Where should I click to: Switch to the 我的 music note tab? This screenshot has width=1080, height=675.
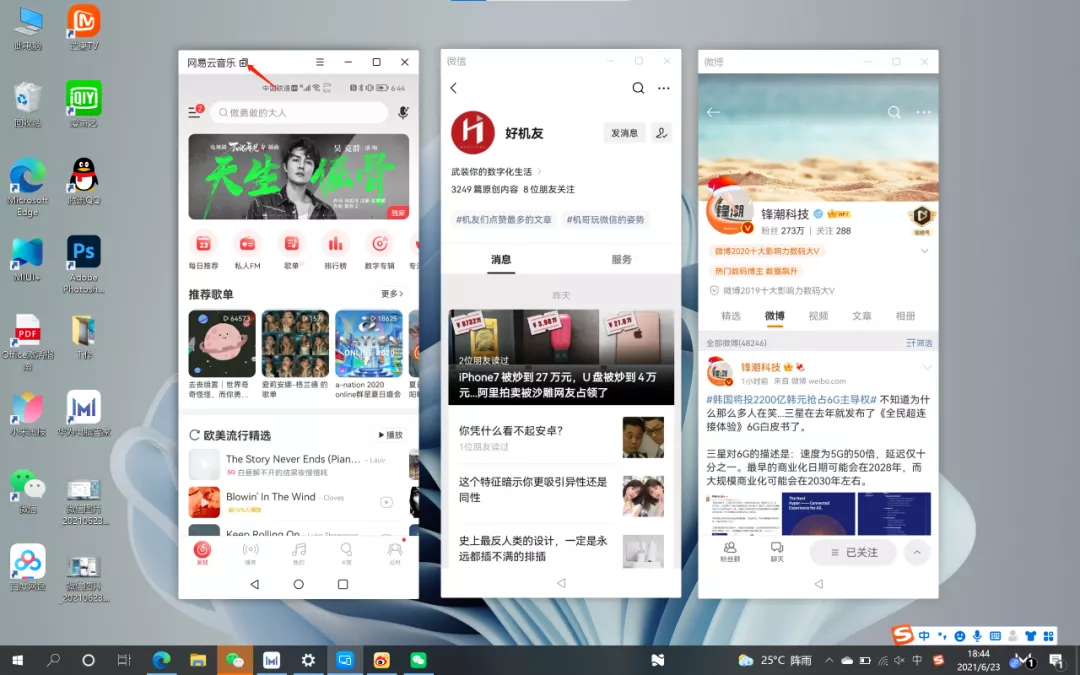[298, 552]
